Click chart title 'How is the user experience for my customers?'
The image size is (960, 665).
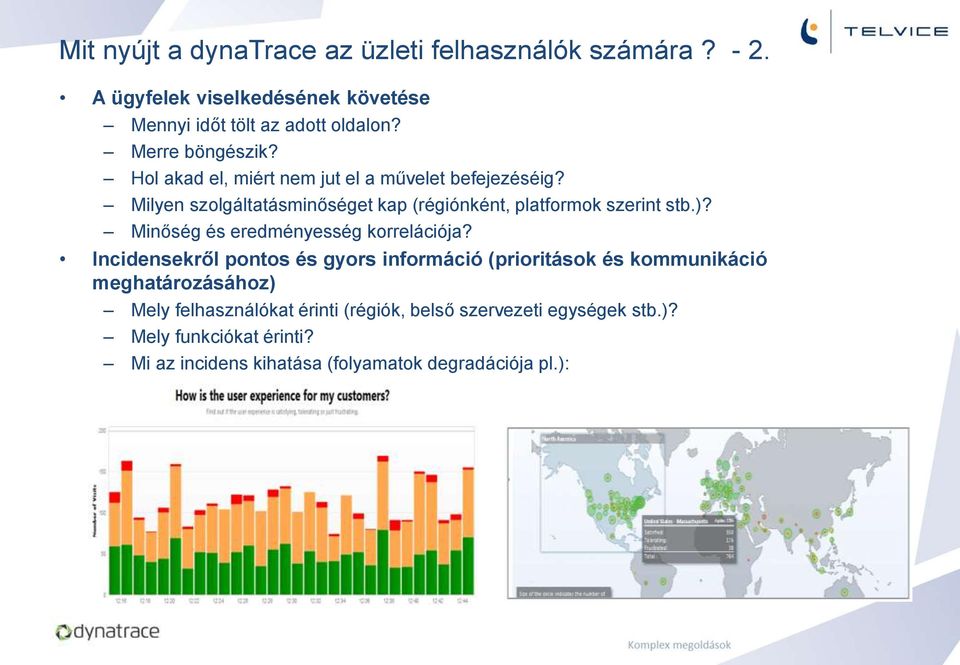(282, 396)
